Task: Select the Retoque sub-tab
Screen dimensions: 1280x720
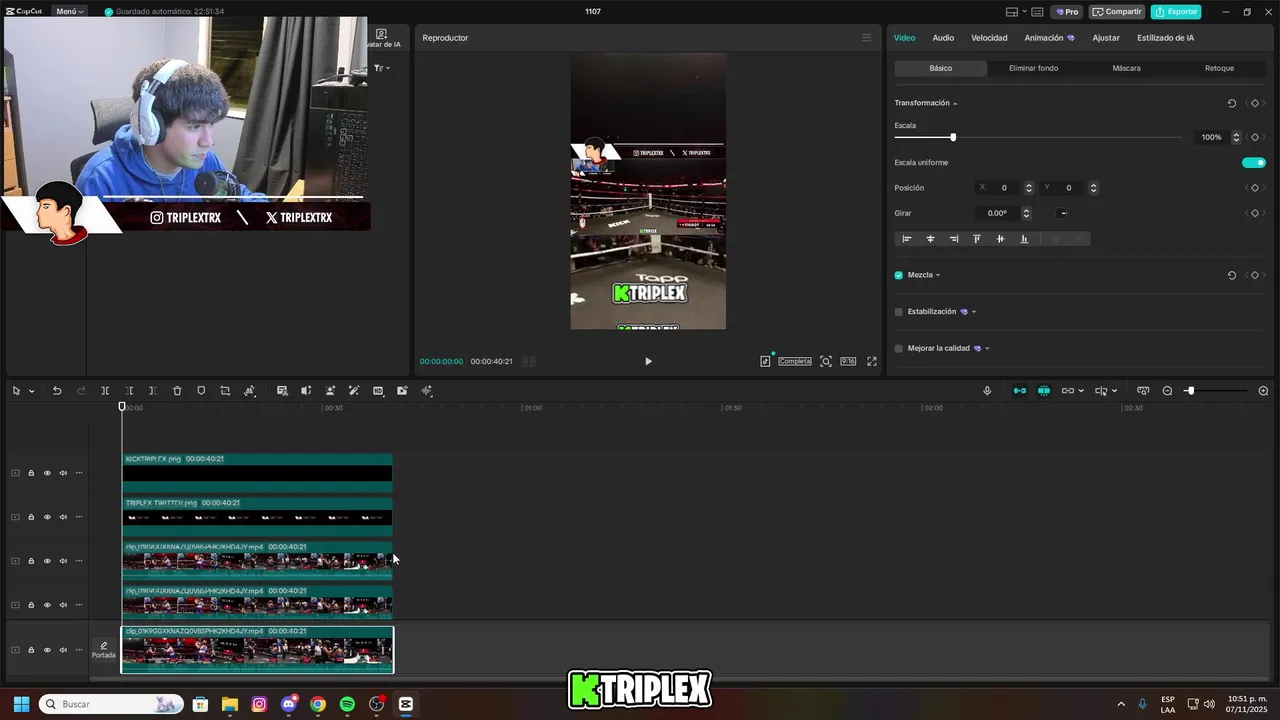Action: point(1219,68)
